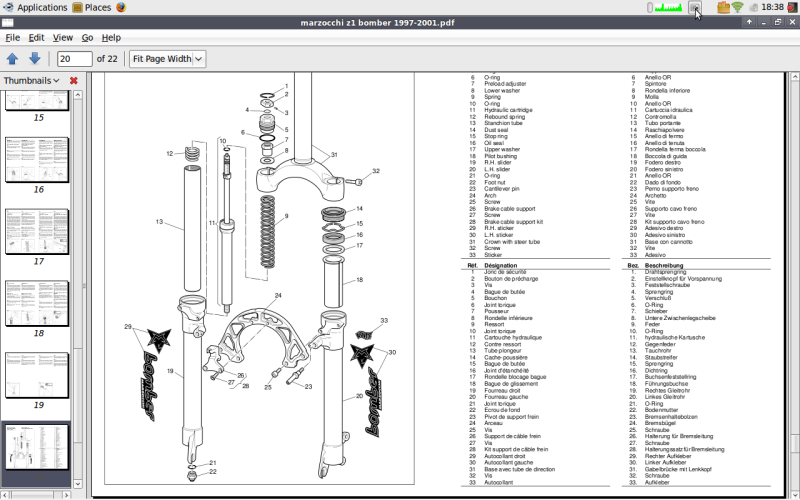Select the page 17 thumbnail
Viewport: 800px width, 500px height.
click(x=37, y=232)
